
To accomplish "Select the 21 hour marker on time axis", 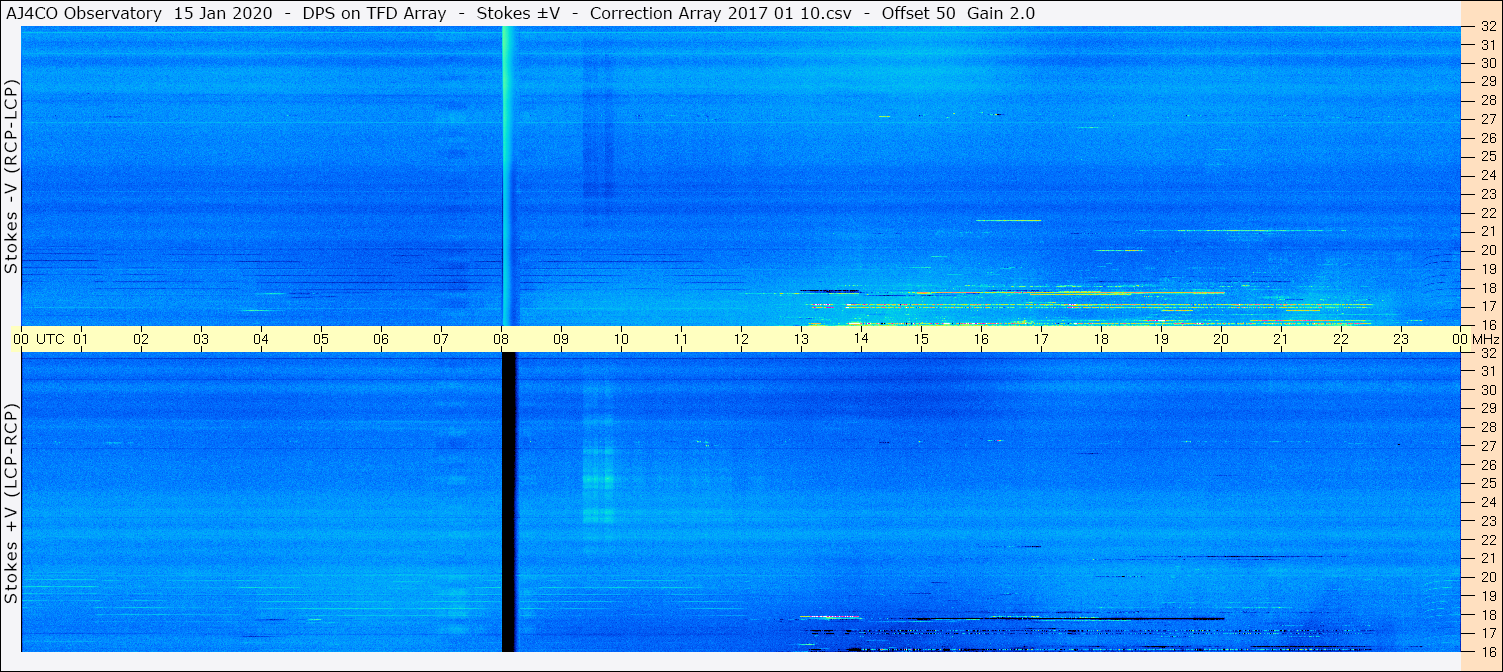I will click(1281, 339).
